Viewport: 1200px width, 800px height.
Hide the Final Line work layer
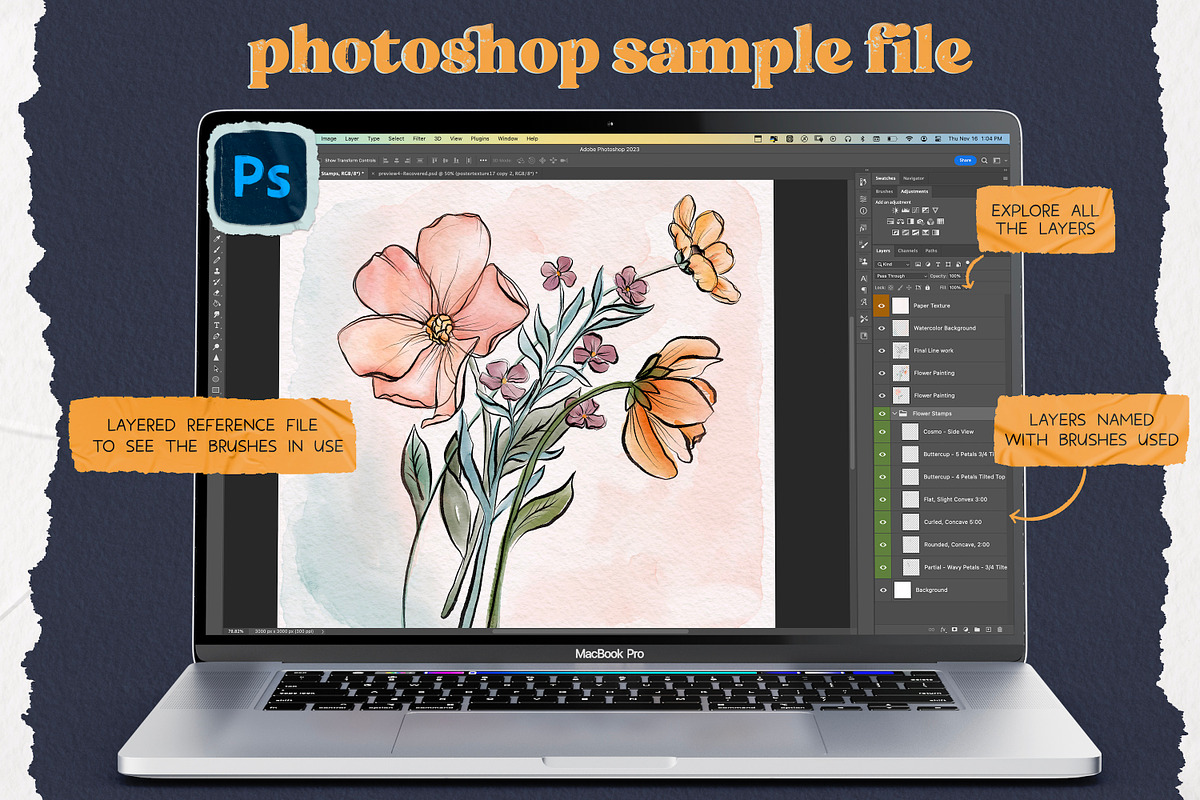[x=882, y=350]
